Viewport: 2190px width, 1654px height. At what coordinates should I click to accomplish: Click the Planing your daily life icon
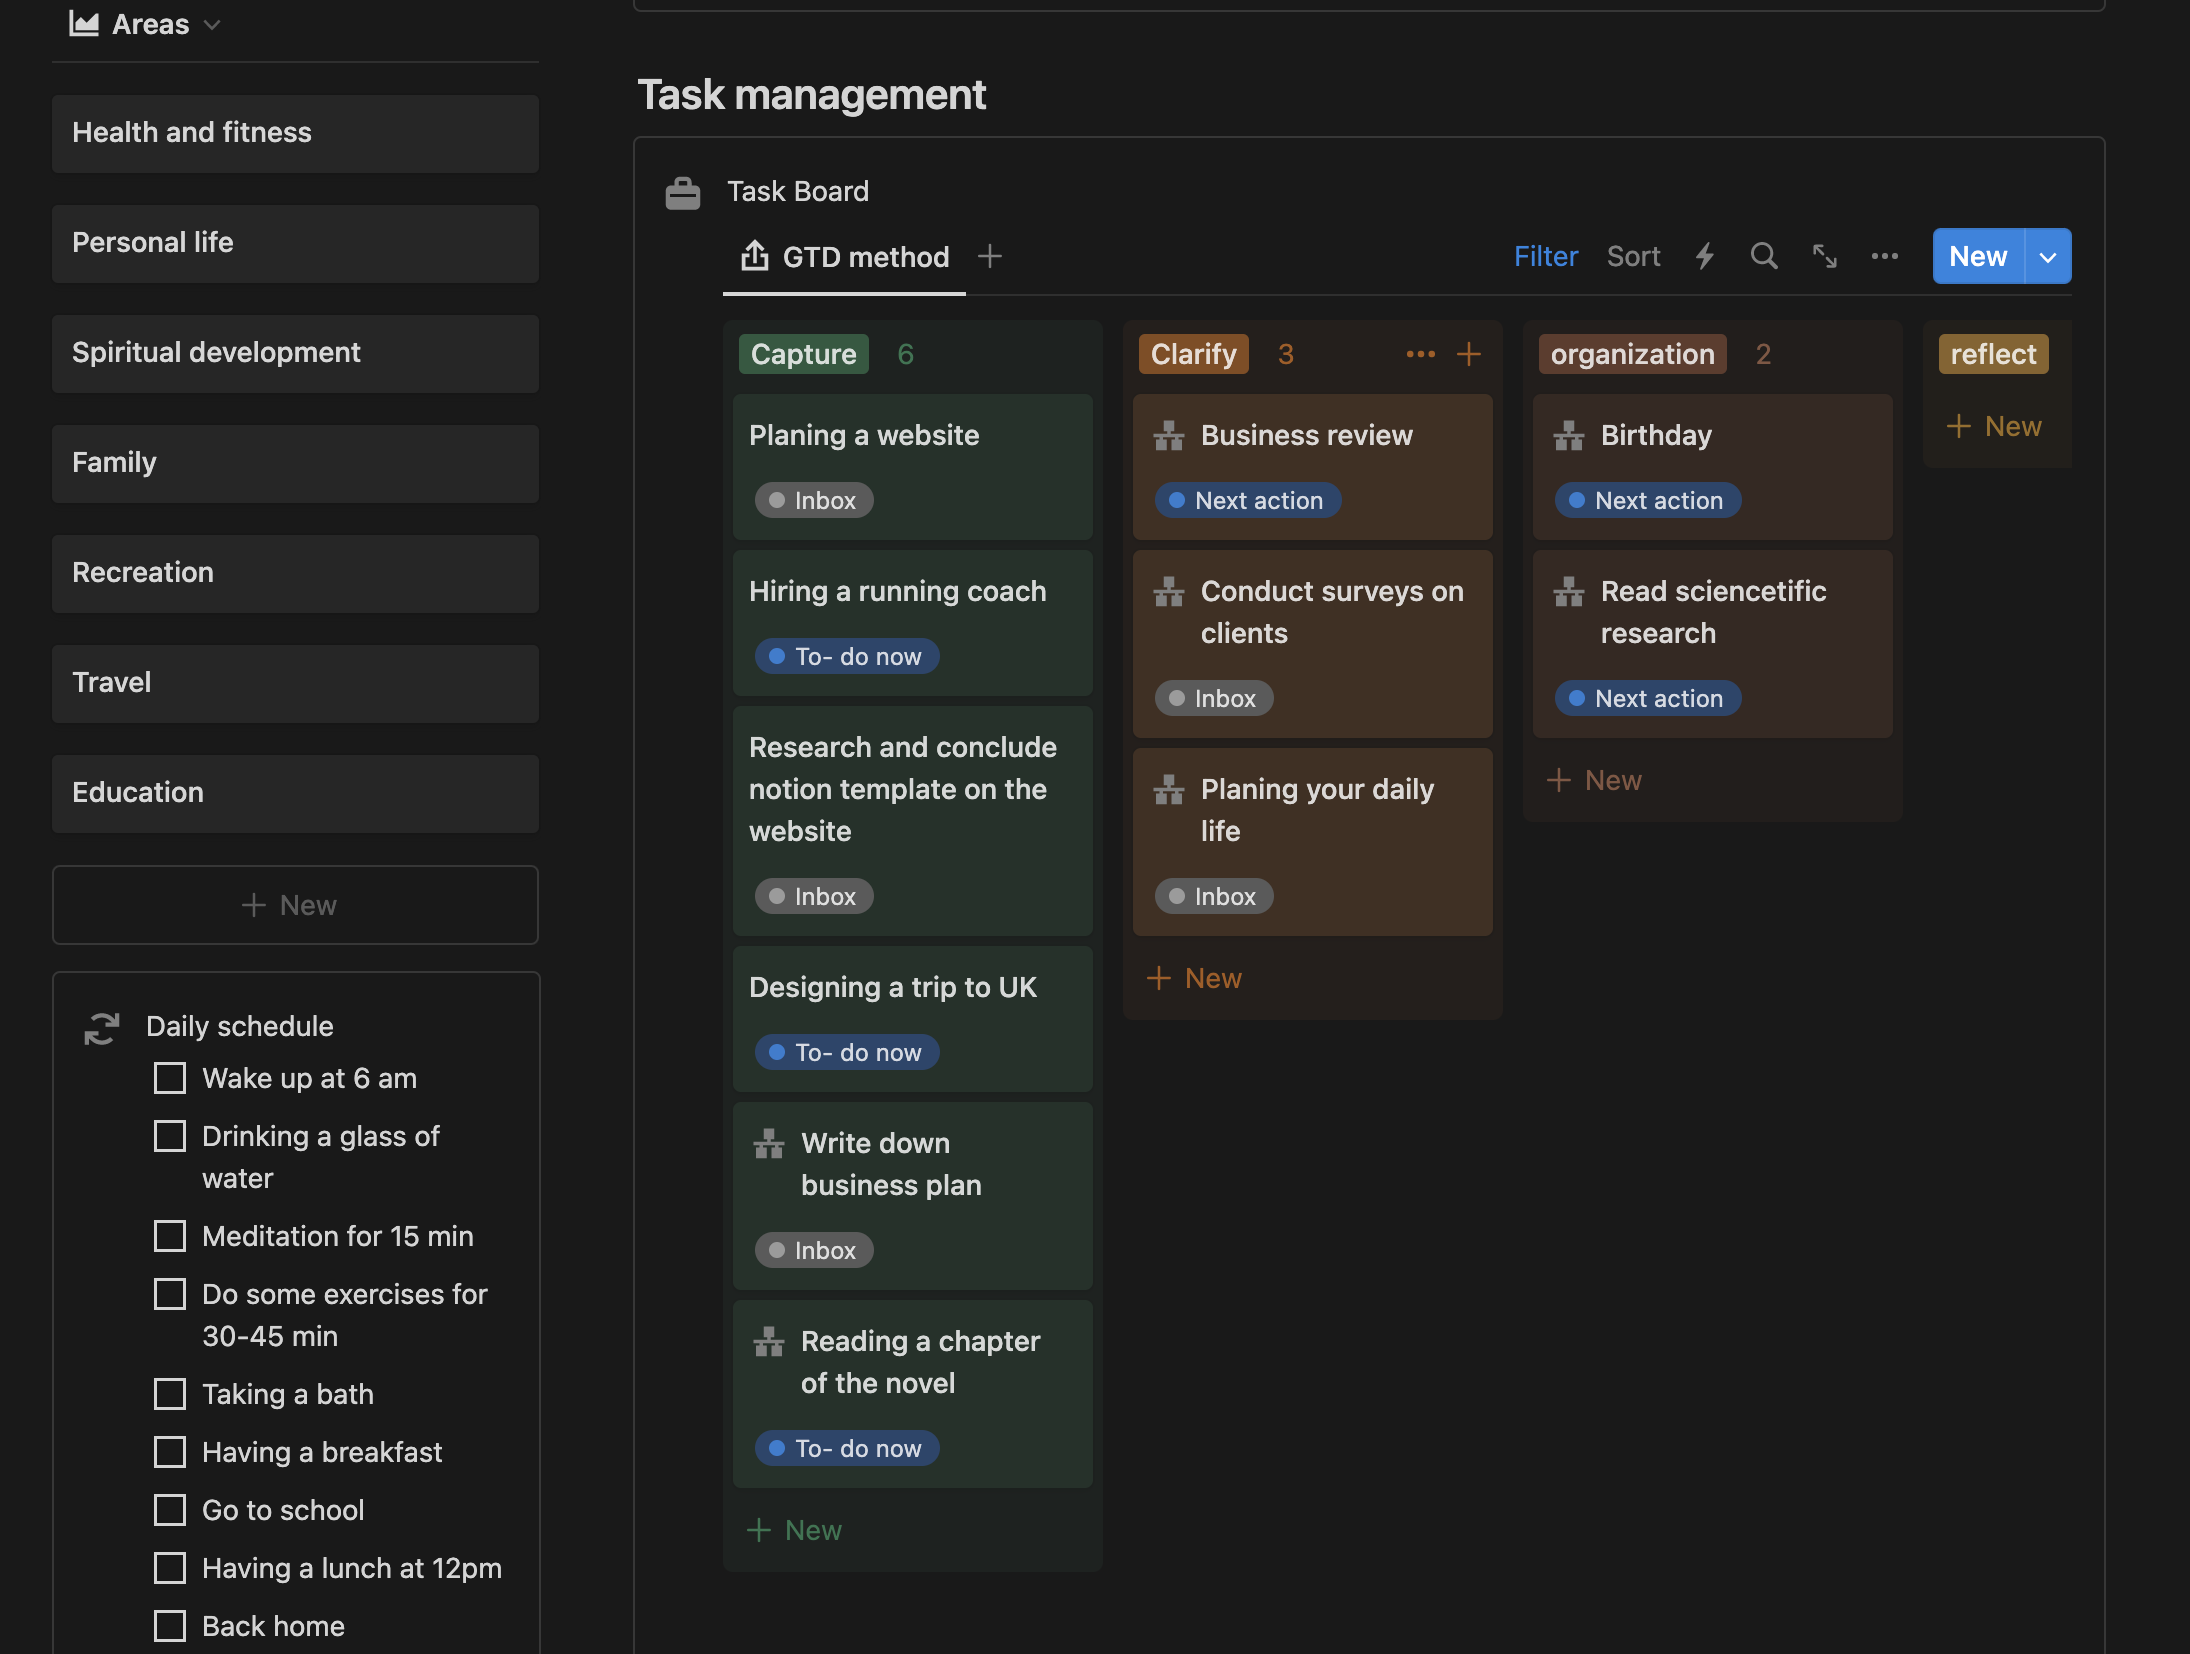(1169, 790)
